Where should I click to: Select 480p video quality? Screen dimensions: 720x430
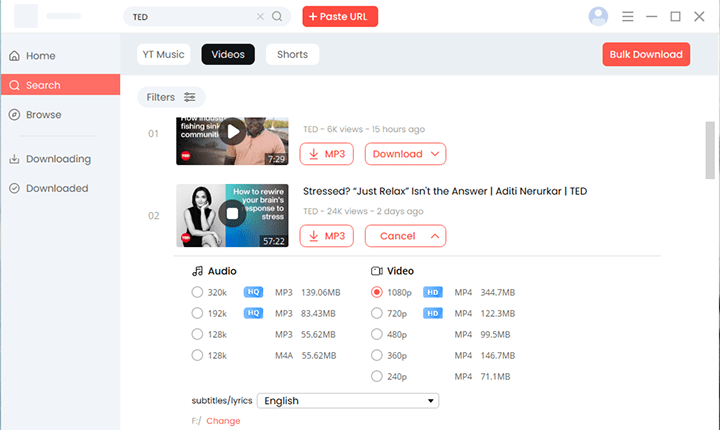click(x=377, y=334)
